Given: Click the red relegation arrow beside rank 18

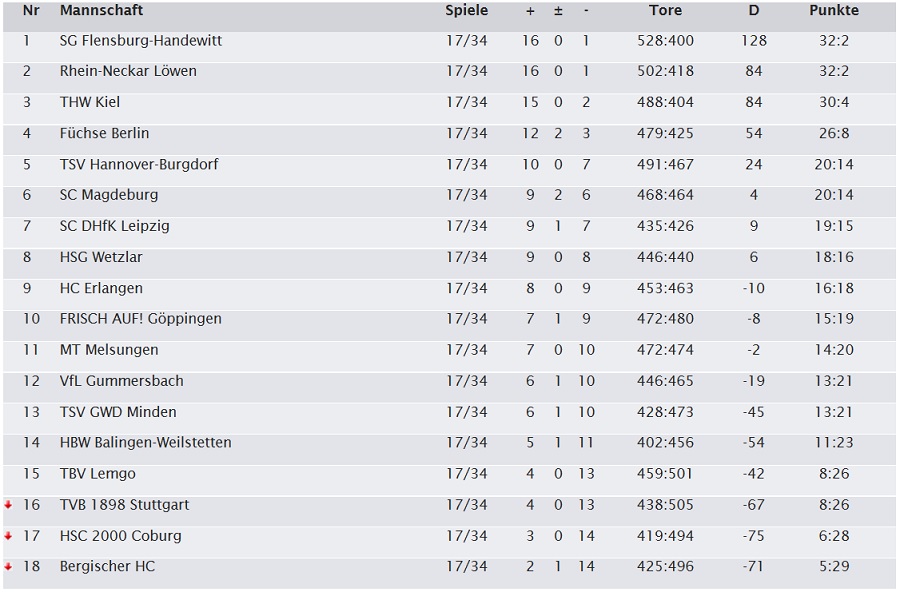Looking at the screenshot, I should pyautogui.click(x=8, y=567).
